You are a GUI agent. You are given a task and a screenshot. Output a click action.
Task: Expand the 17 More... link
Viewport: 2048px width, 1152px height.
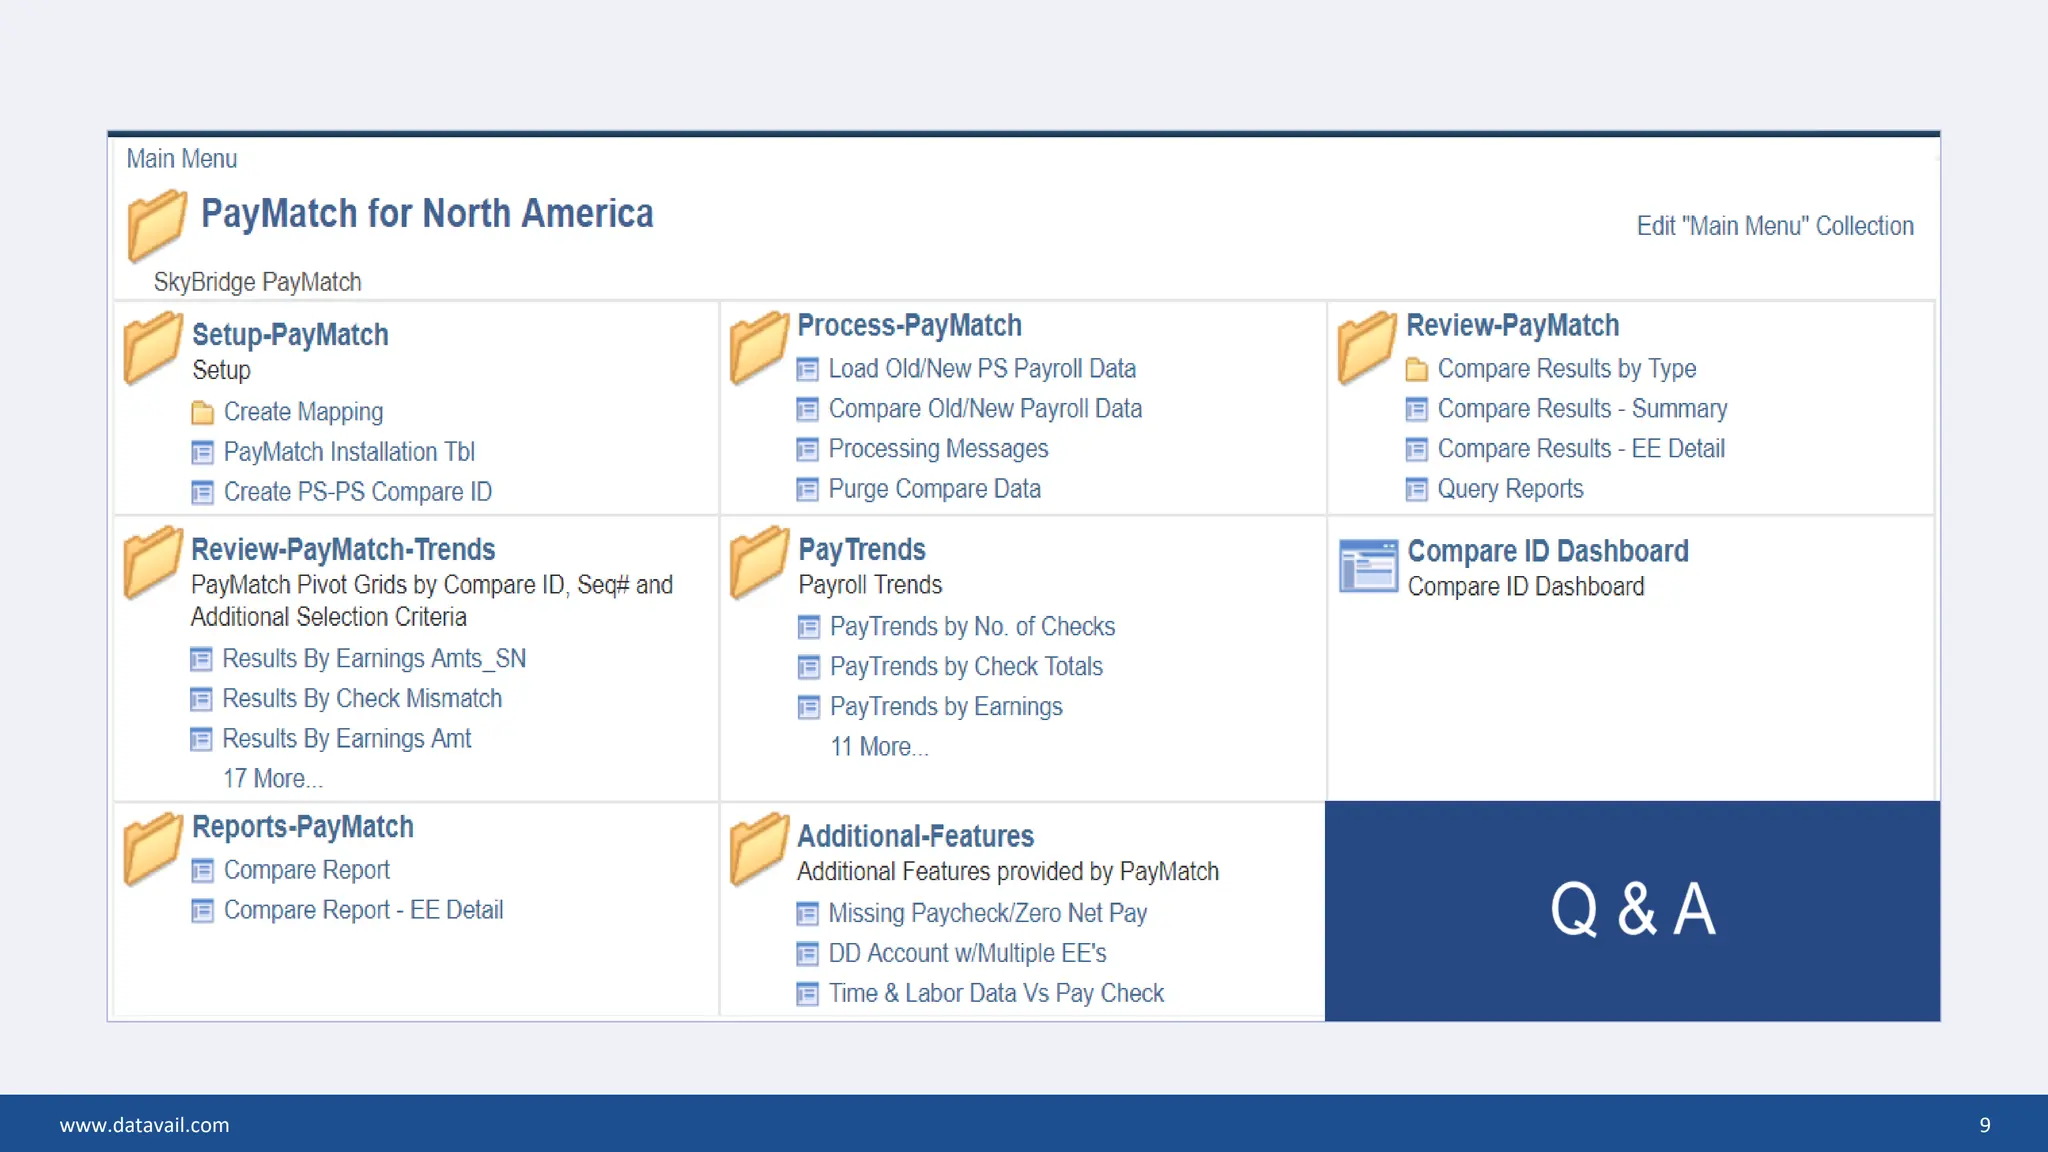point(272,779)
